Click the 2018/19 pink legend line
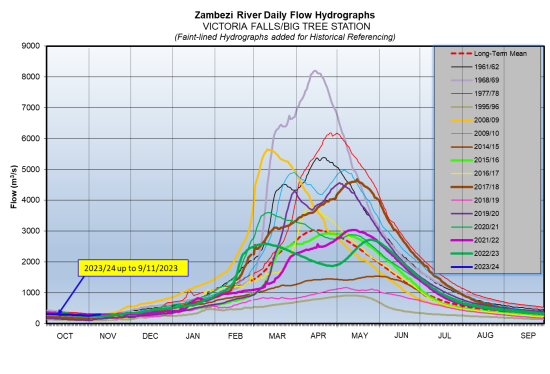This screenshot has height=374, width=550. click(x=461, y=200)
